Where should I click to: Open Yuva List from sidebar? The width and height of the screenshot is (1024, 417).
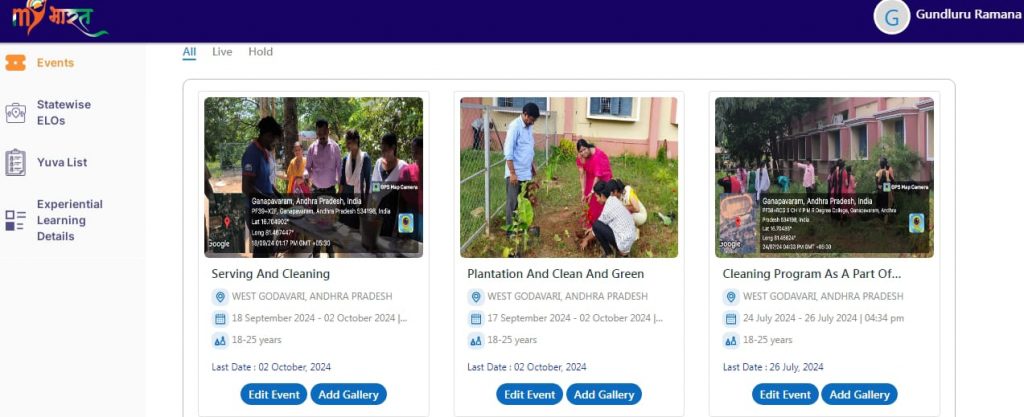62,162
